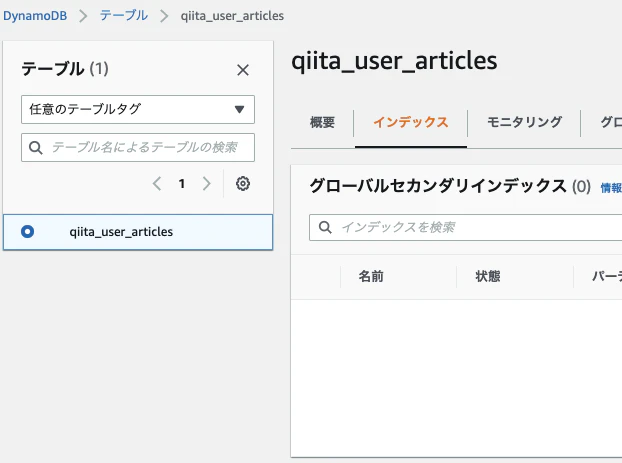Viewport: 622px width, 463px height.
Task: Close the テーブル side panel
Action: (x=243, y=70)
